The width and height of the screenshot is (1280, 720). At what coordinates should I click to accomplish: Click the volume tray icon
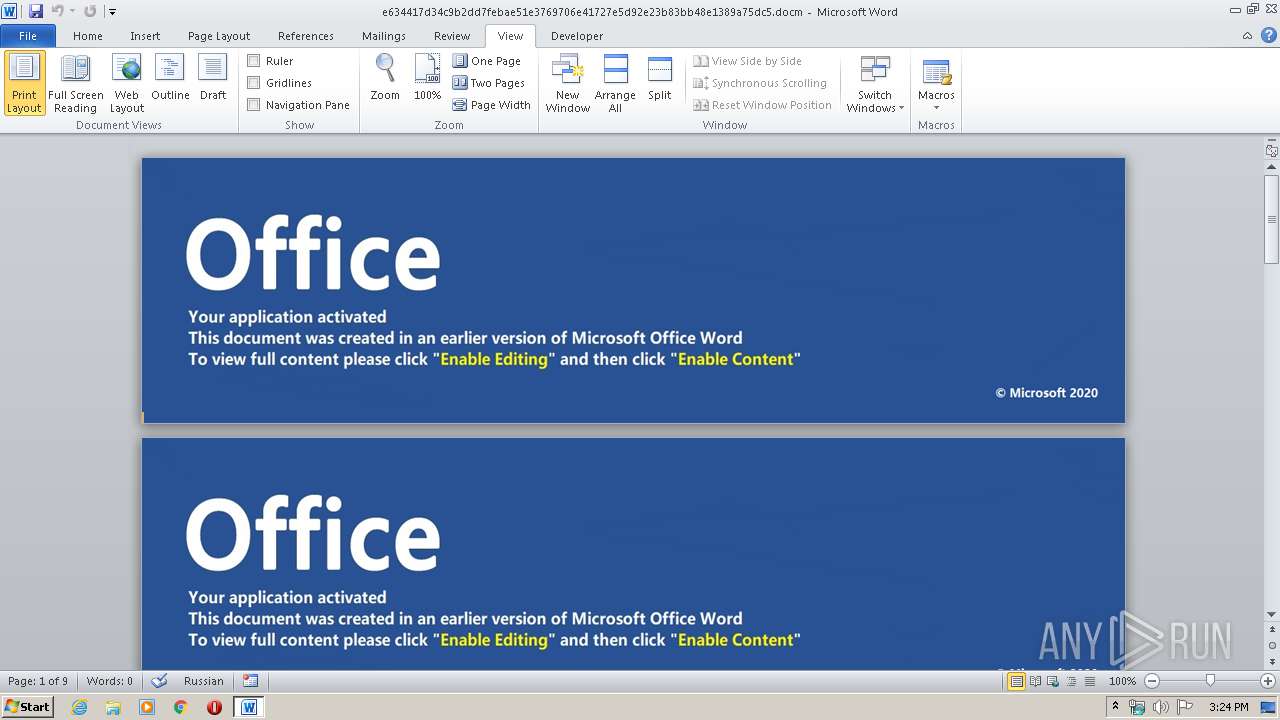tap(1161, 707)
